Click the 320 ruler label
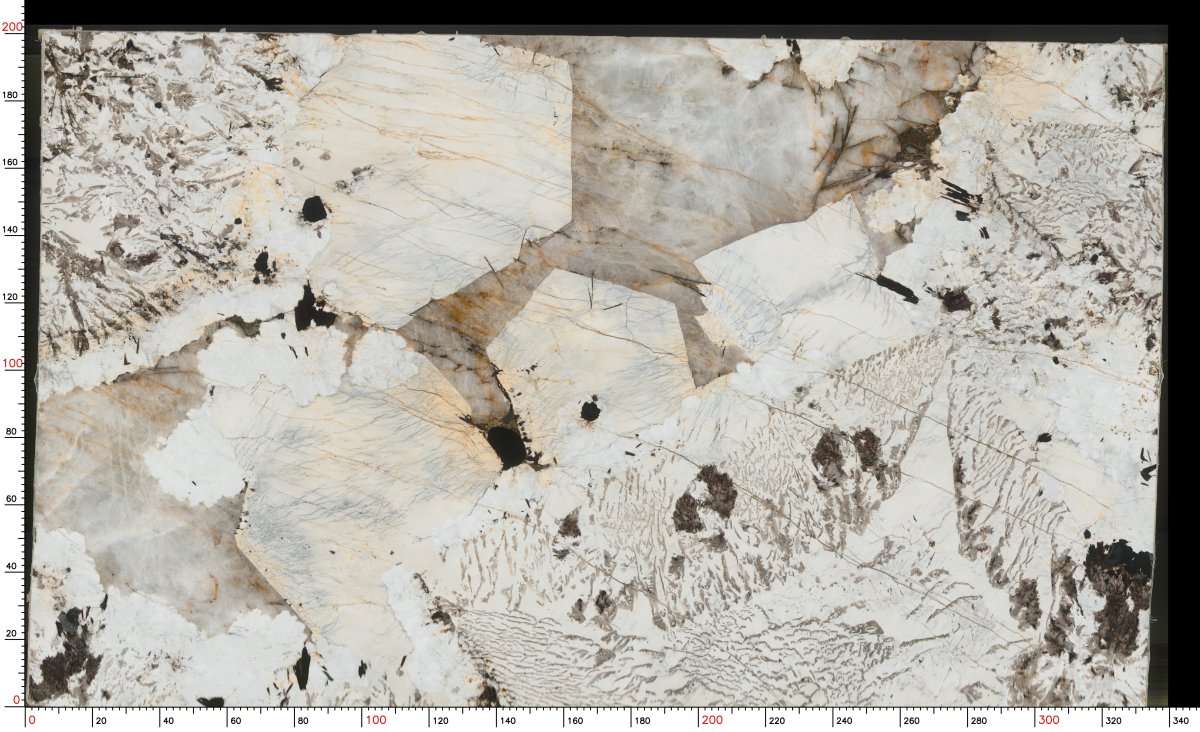 pyautogui.click(x=1115, y=720)
